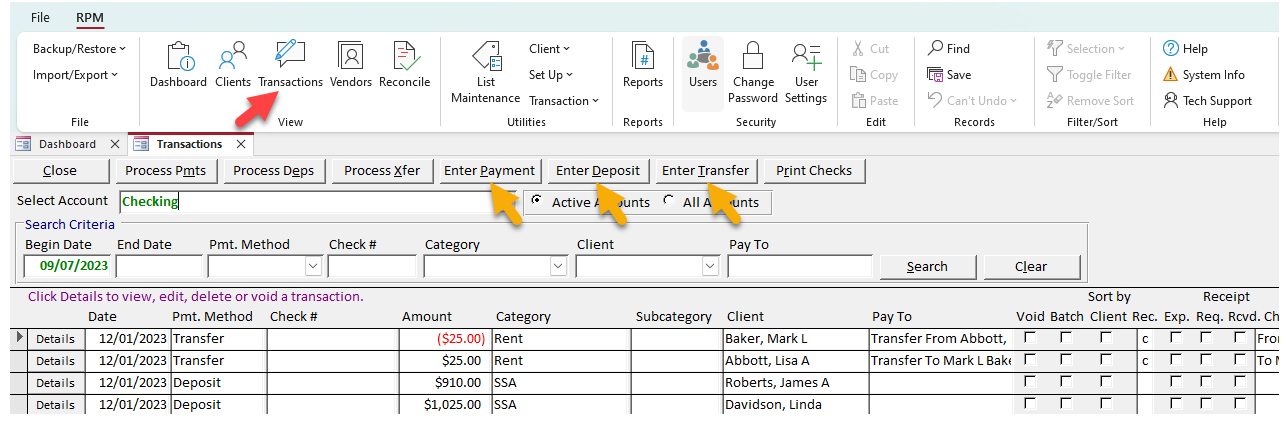The width and height of the screenshot is (1281, 438).
Task: Open the Clients view icon
Action: click(233, 65)
